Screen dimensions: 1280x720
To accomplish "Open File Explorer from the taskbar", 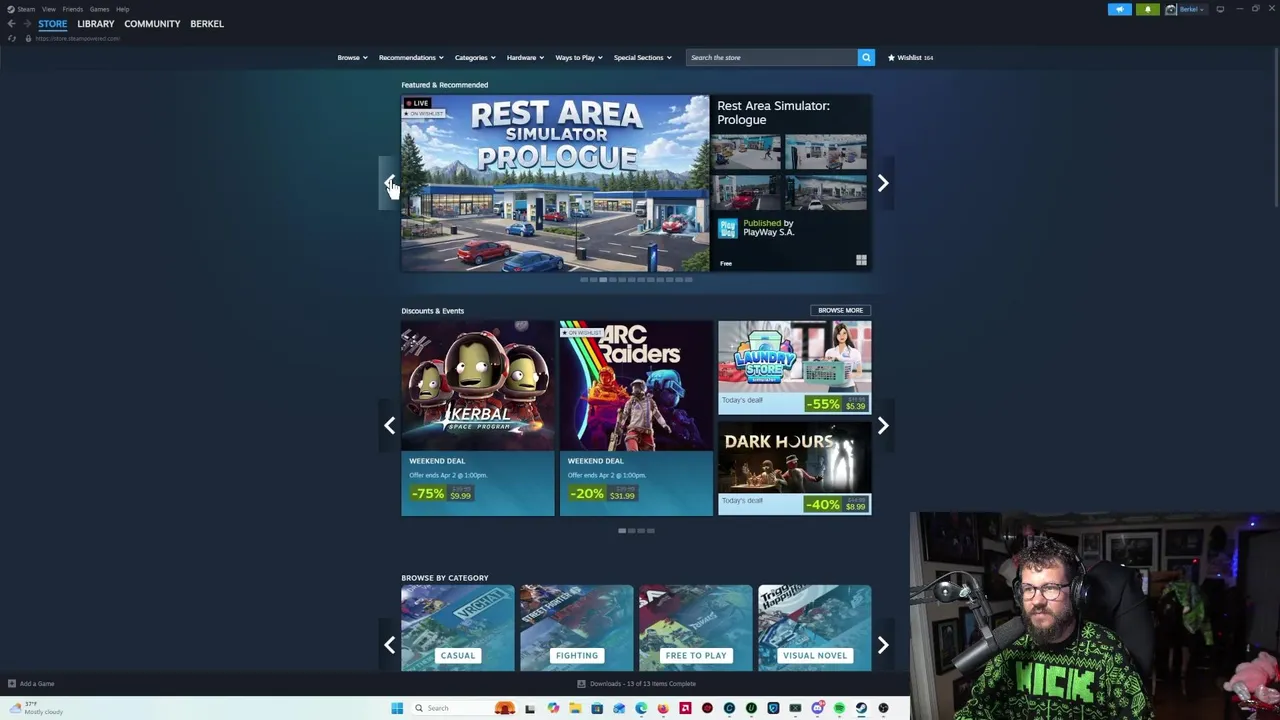I will [575, 708].
